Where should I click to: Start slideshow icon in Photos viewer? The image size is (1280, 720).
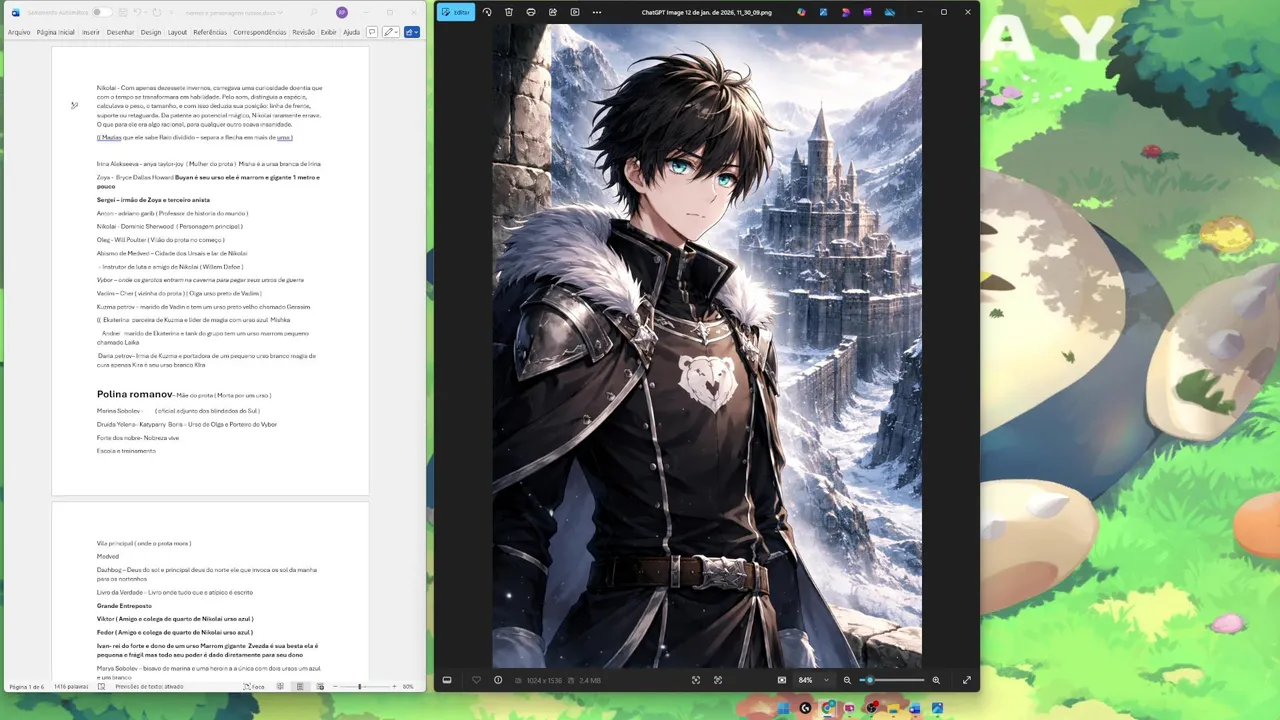(x=575, y=12)
